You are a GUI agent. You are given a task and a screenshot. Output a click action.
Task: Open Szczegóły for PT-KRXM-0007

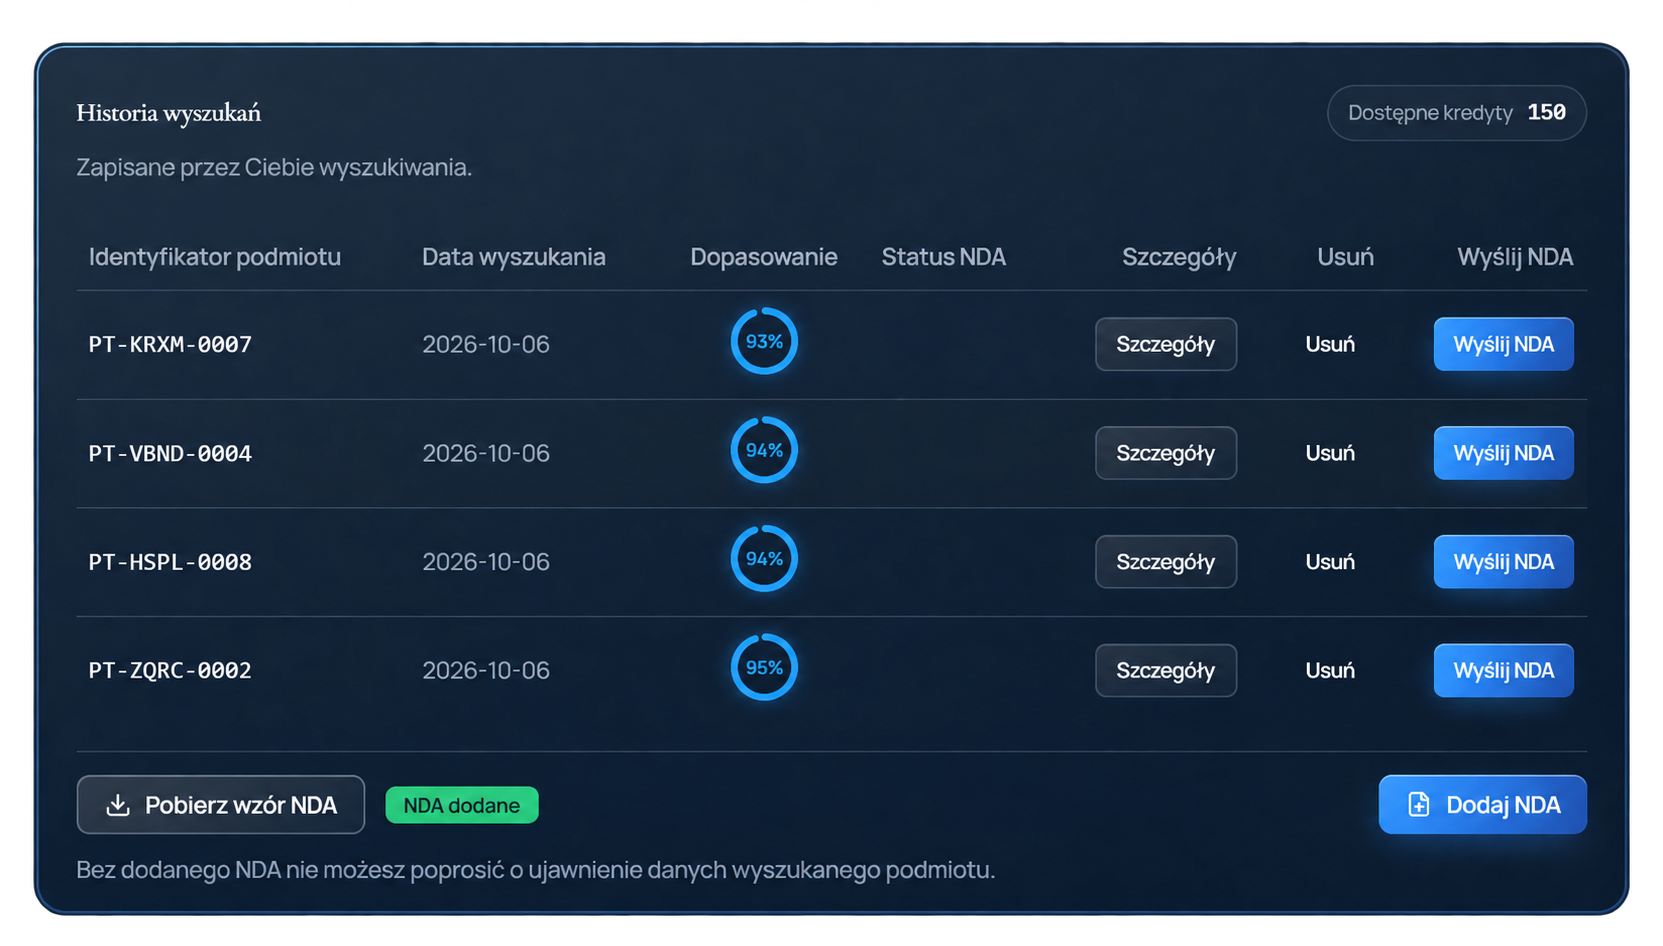(x=1165, y=344)
